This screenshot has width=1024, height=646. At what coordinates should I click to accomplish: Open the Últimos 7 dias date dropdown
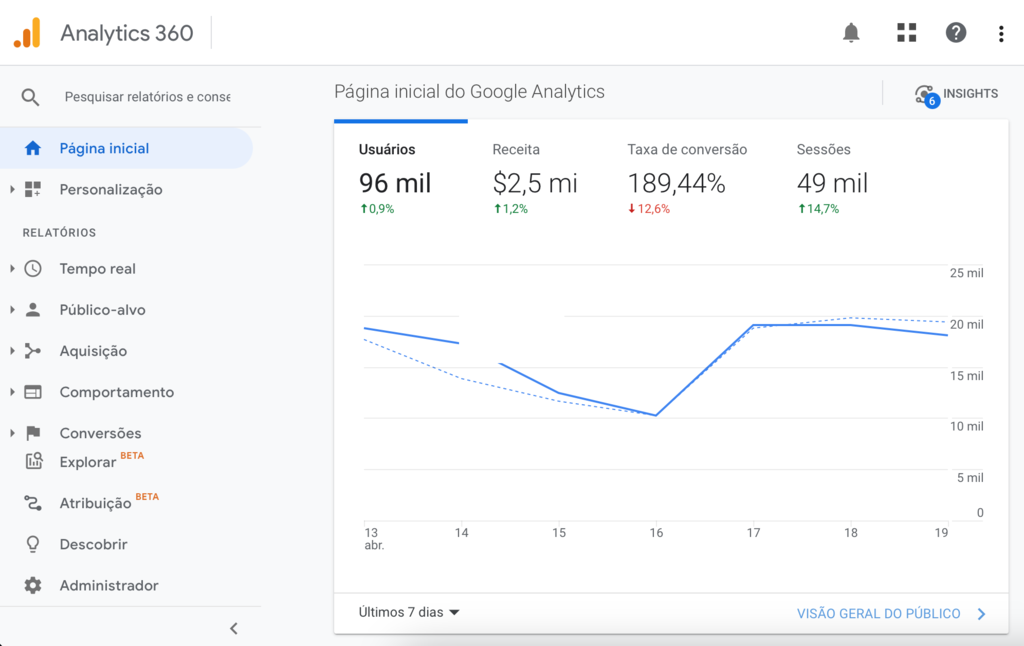pos(406,612)
